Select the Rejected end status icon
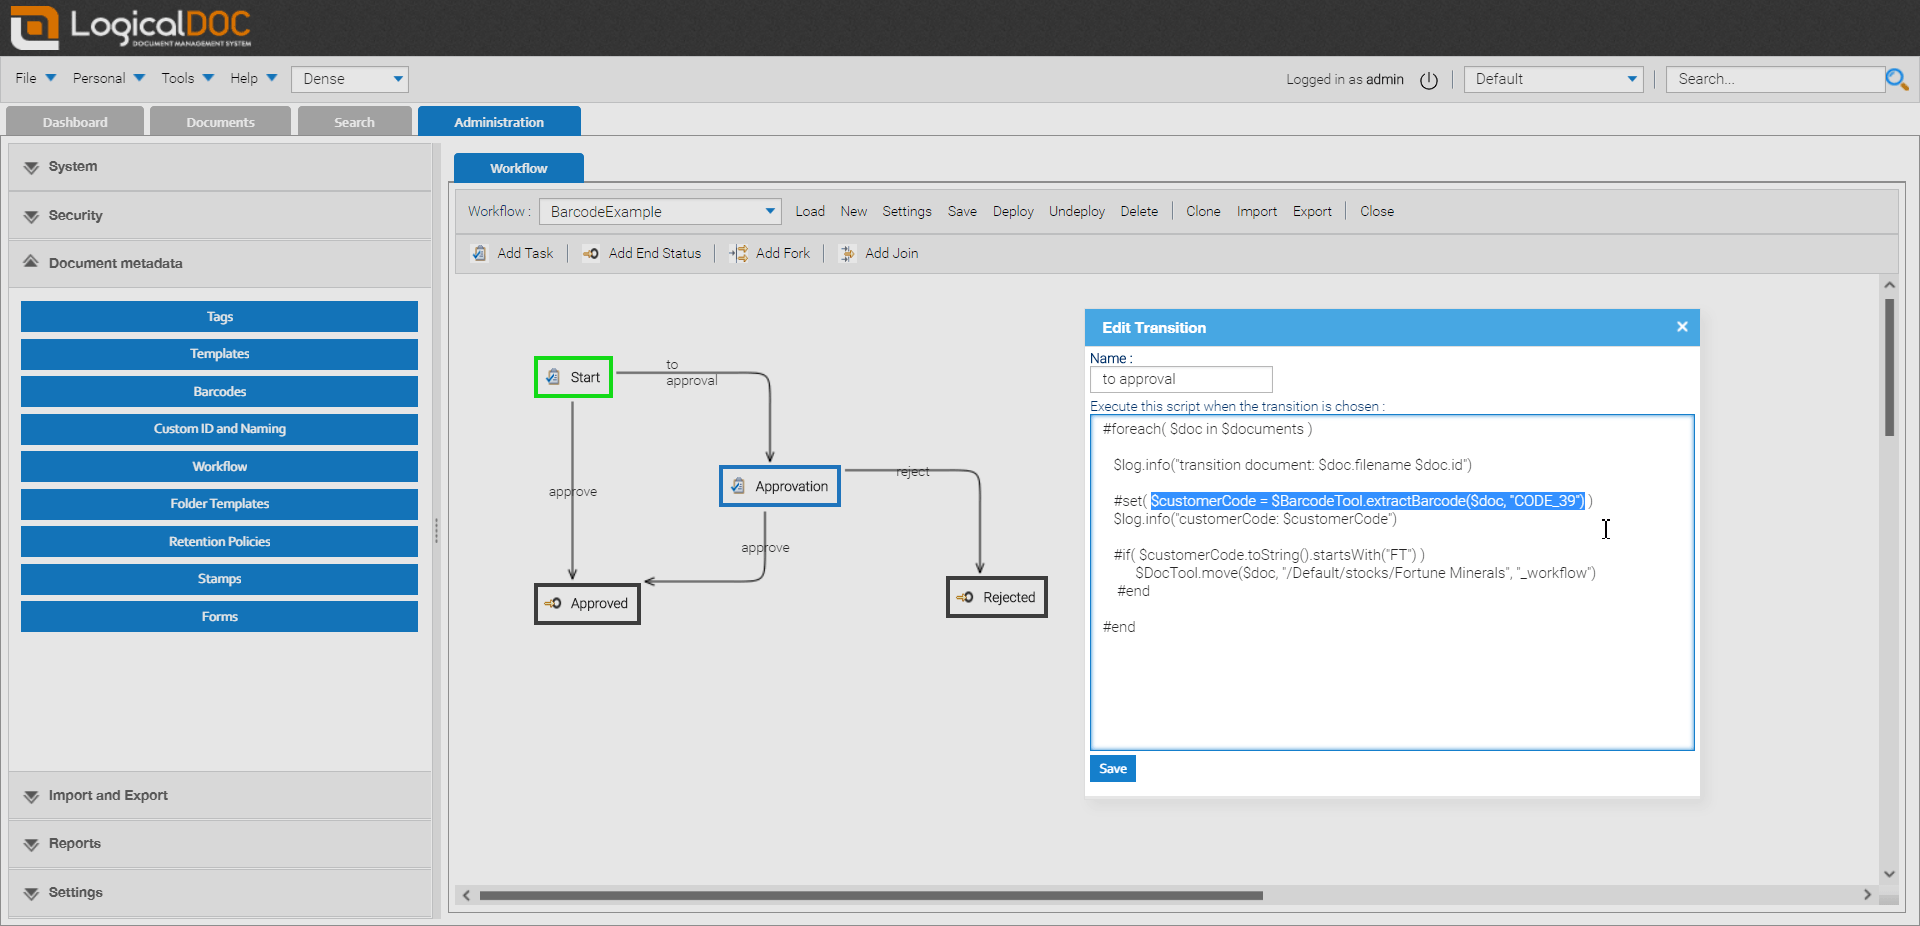 [x=965, y=597]
